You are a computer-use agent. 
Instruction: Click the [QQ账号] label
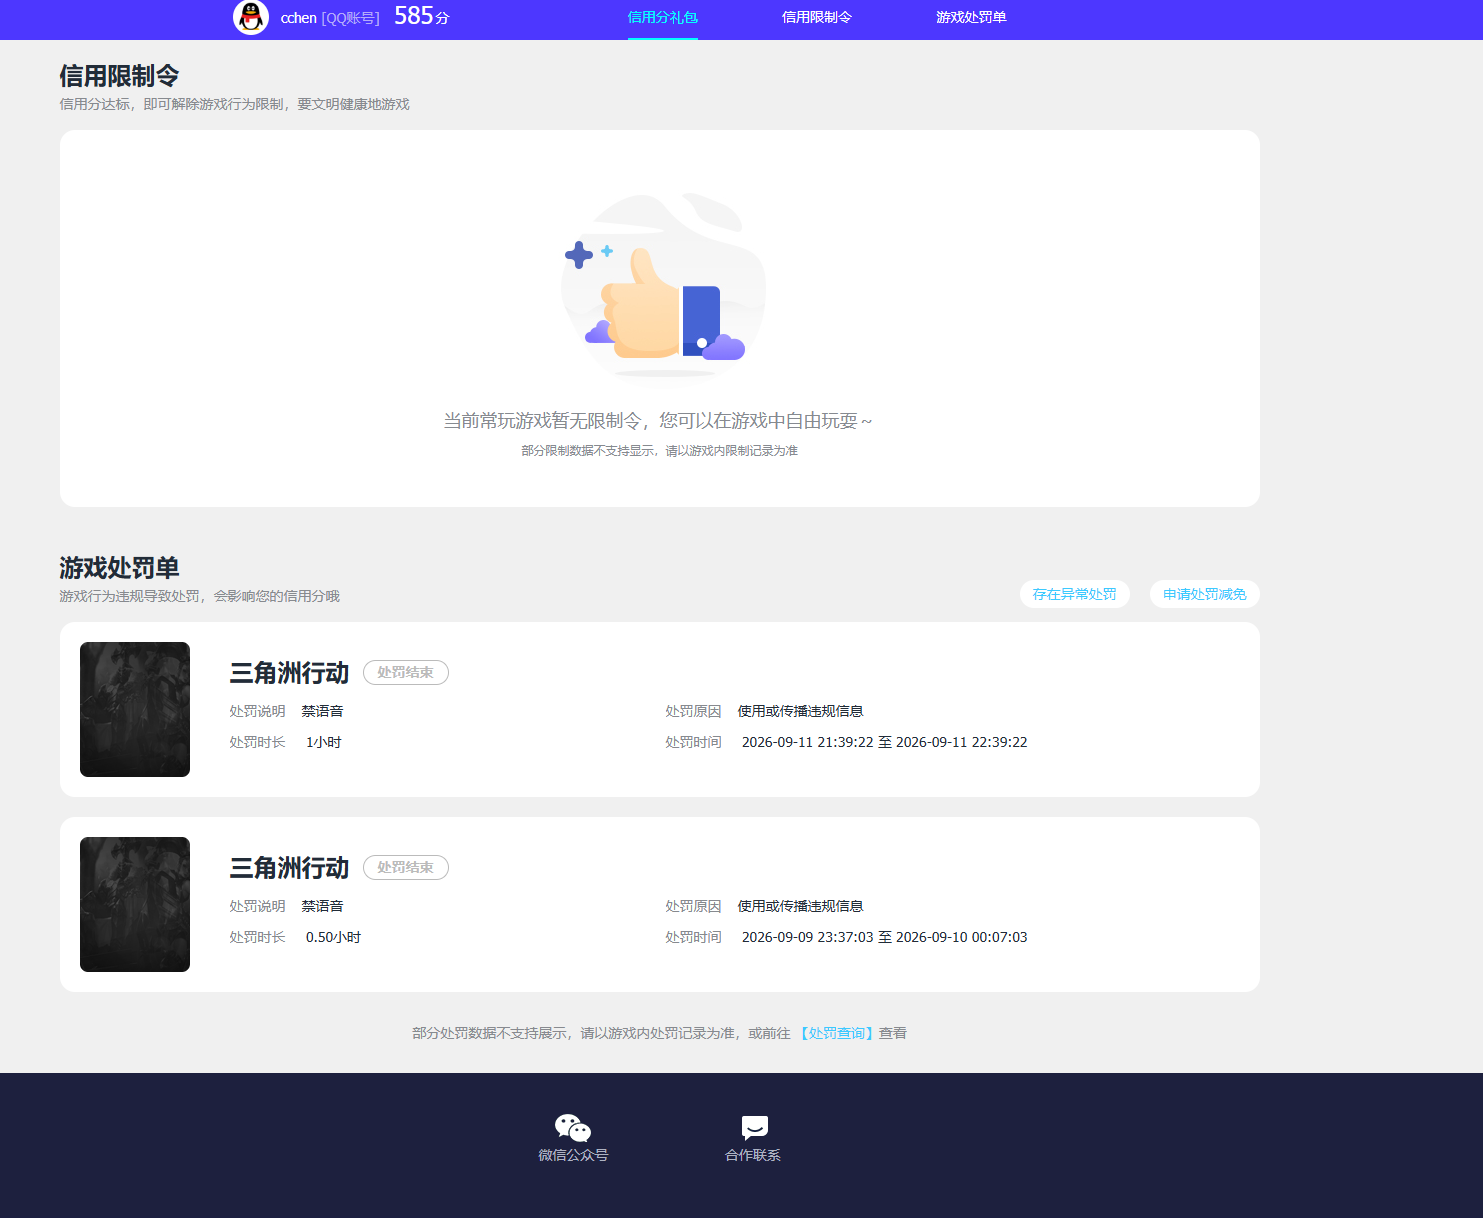click(x=350, y=18)
